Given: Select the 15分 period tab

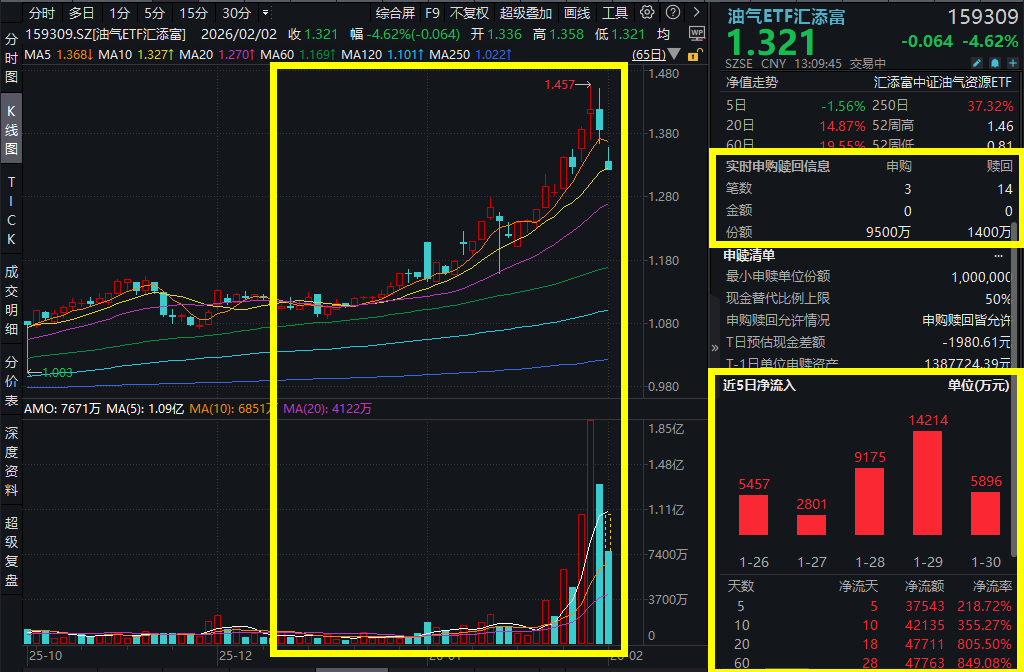Looking at the screenshot, I should click(x=193, y=12).
